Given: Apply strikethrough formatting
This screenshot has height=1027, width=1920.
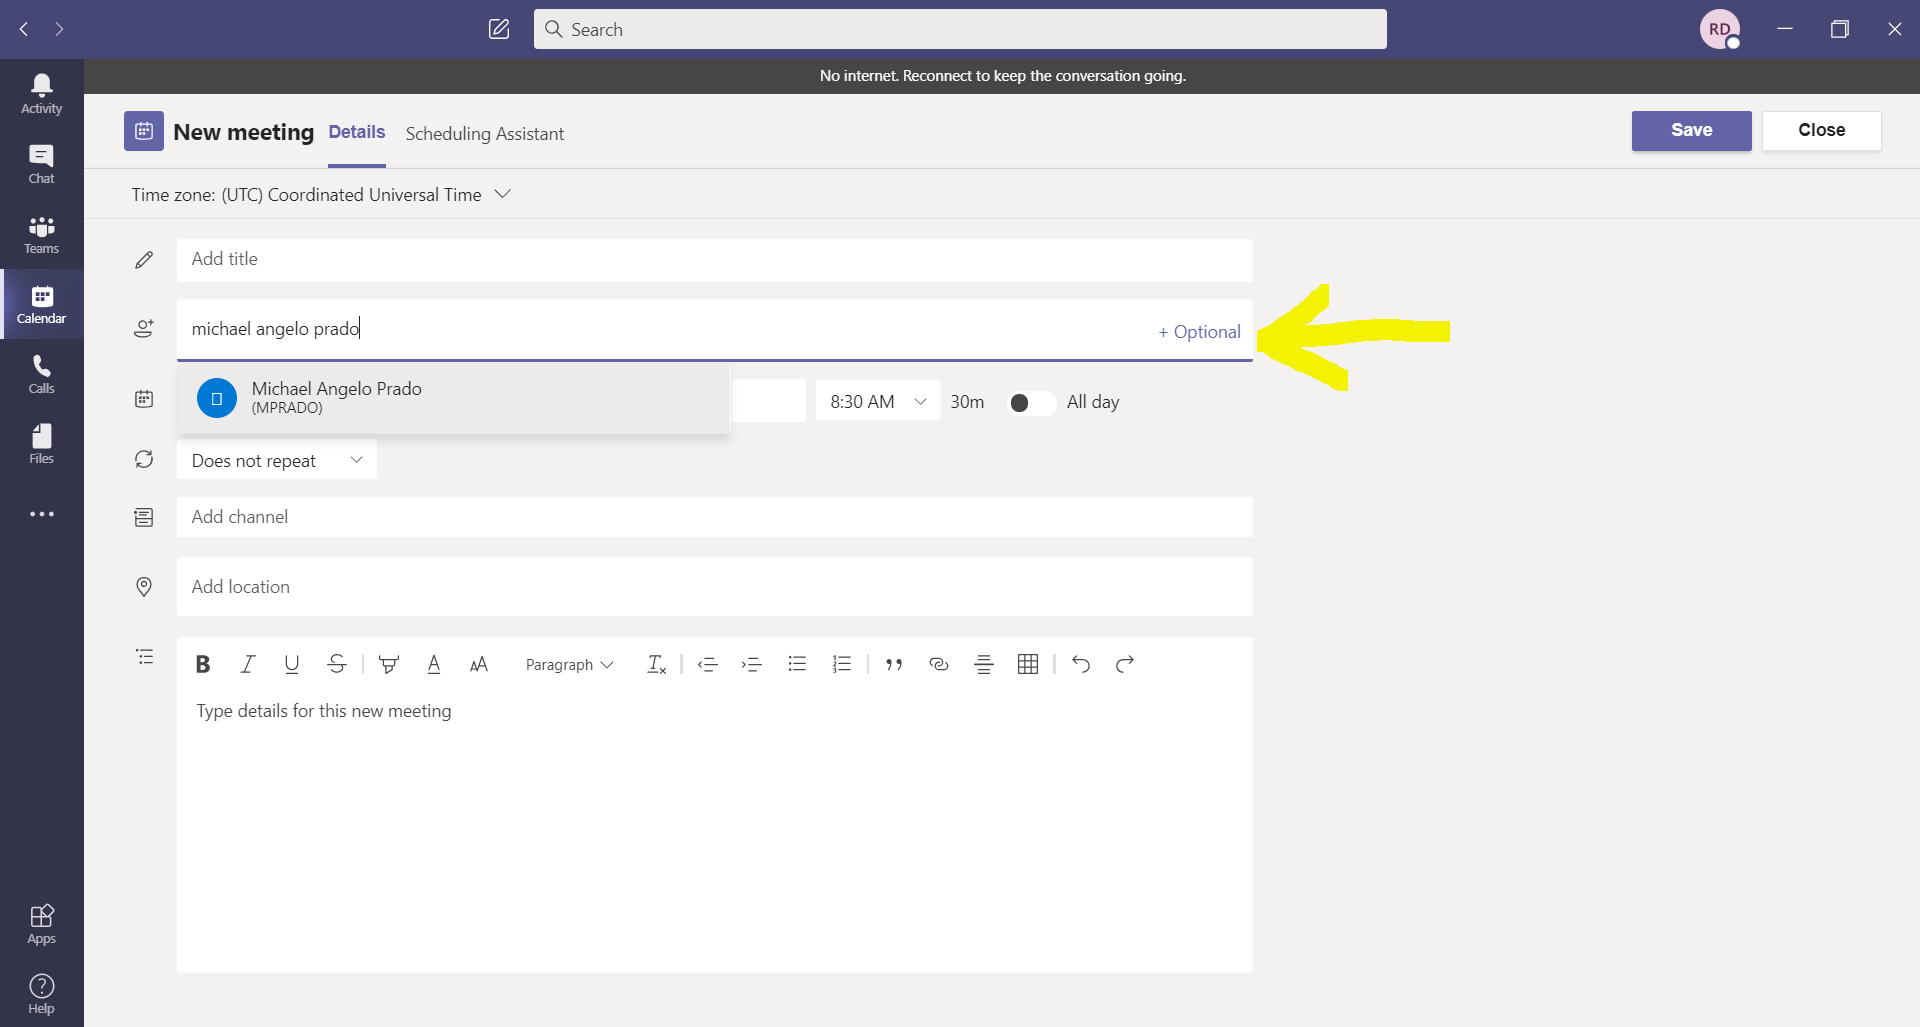Looking at the screenshot, I should pos(337,664).
